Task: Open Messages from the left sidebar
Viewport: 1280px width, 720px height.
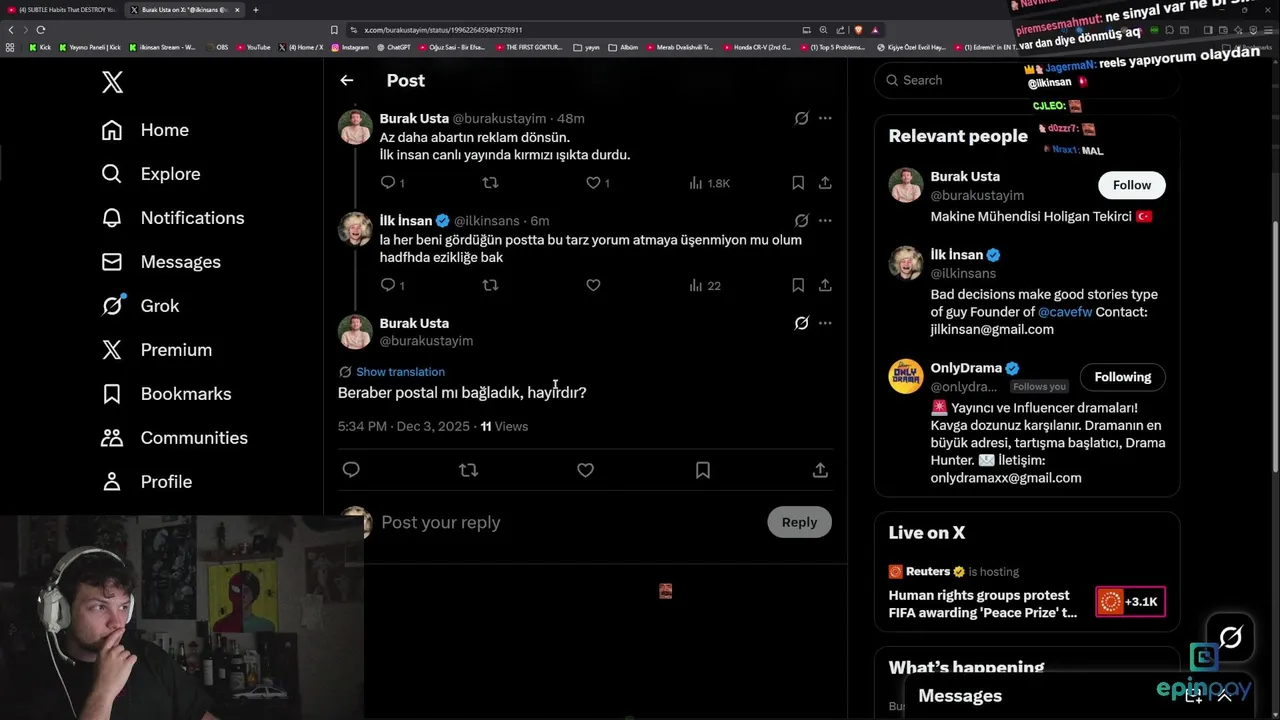Action: [161, 262]
